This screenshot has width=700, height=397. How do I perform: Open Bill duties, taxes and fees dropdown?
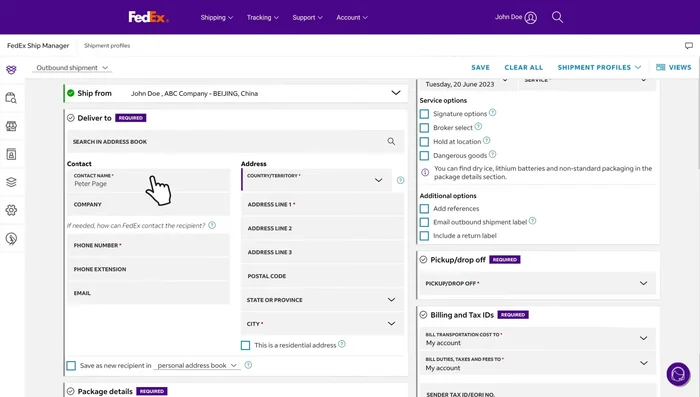tap(538, 364)
